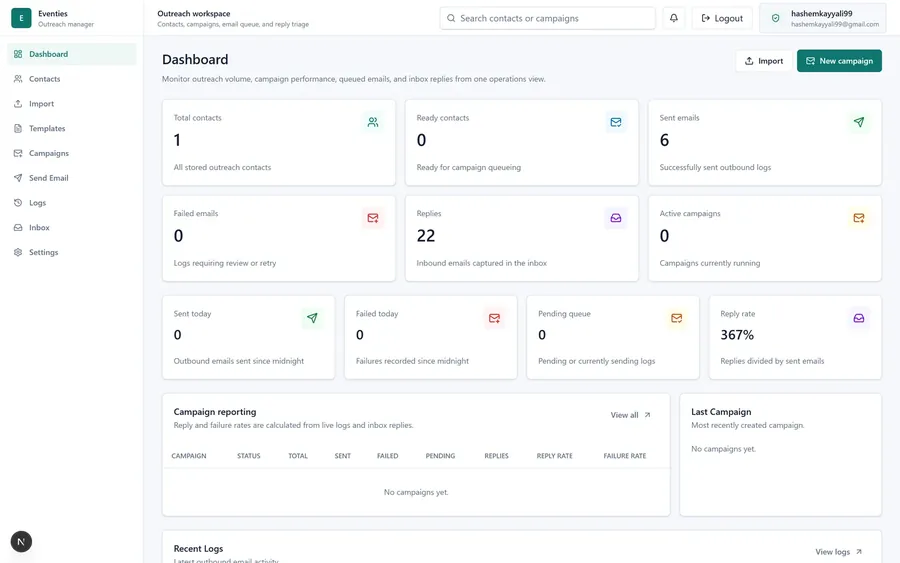Log out using the Logout button

722,18
